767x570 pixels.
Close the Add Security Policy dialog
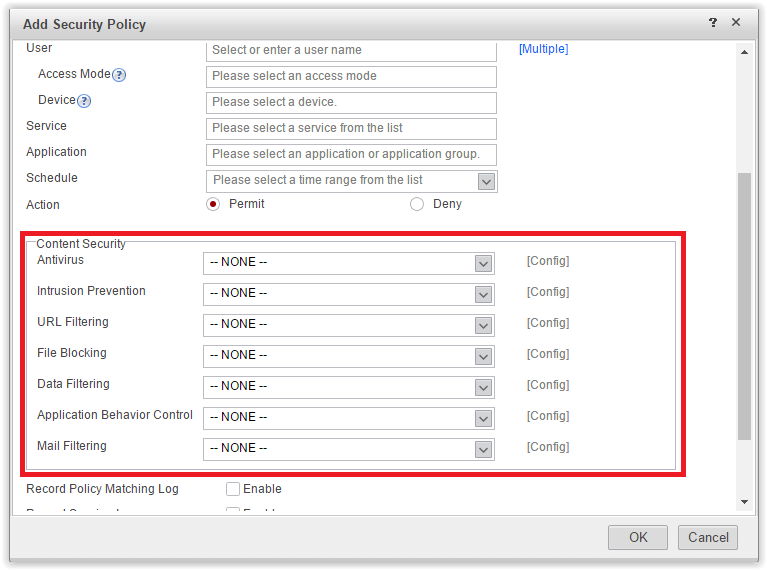pyautogui.click(x=736, y=22)
